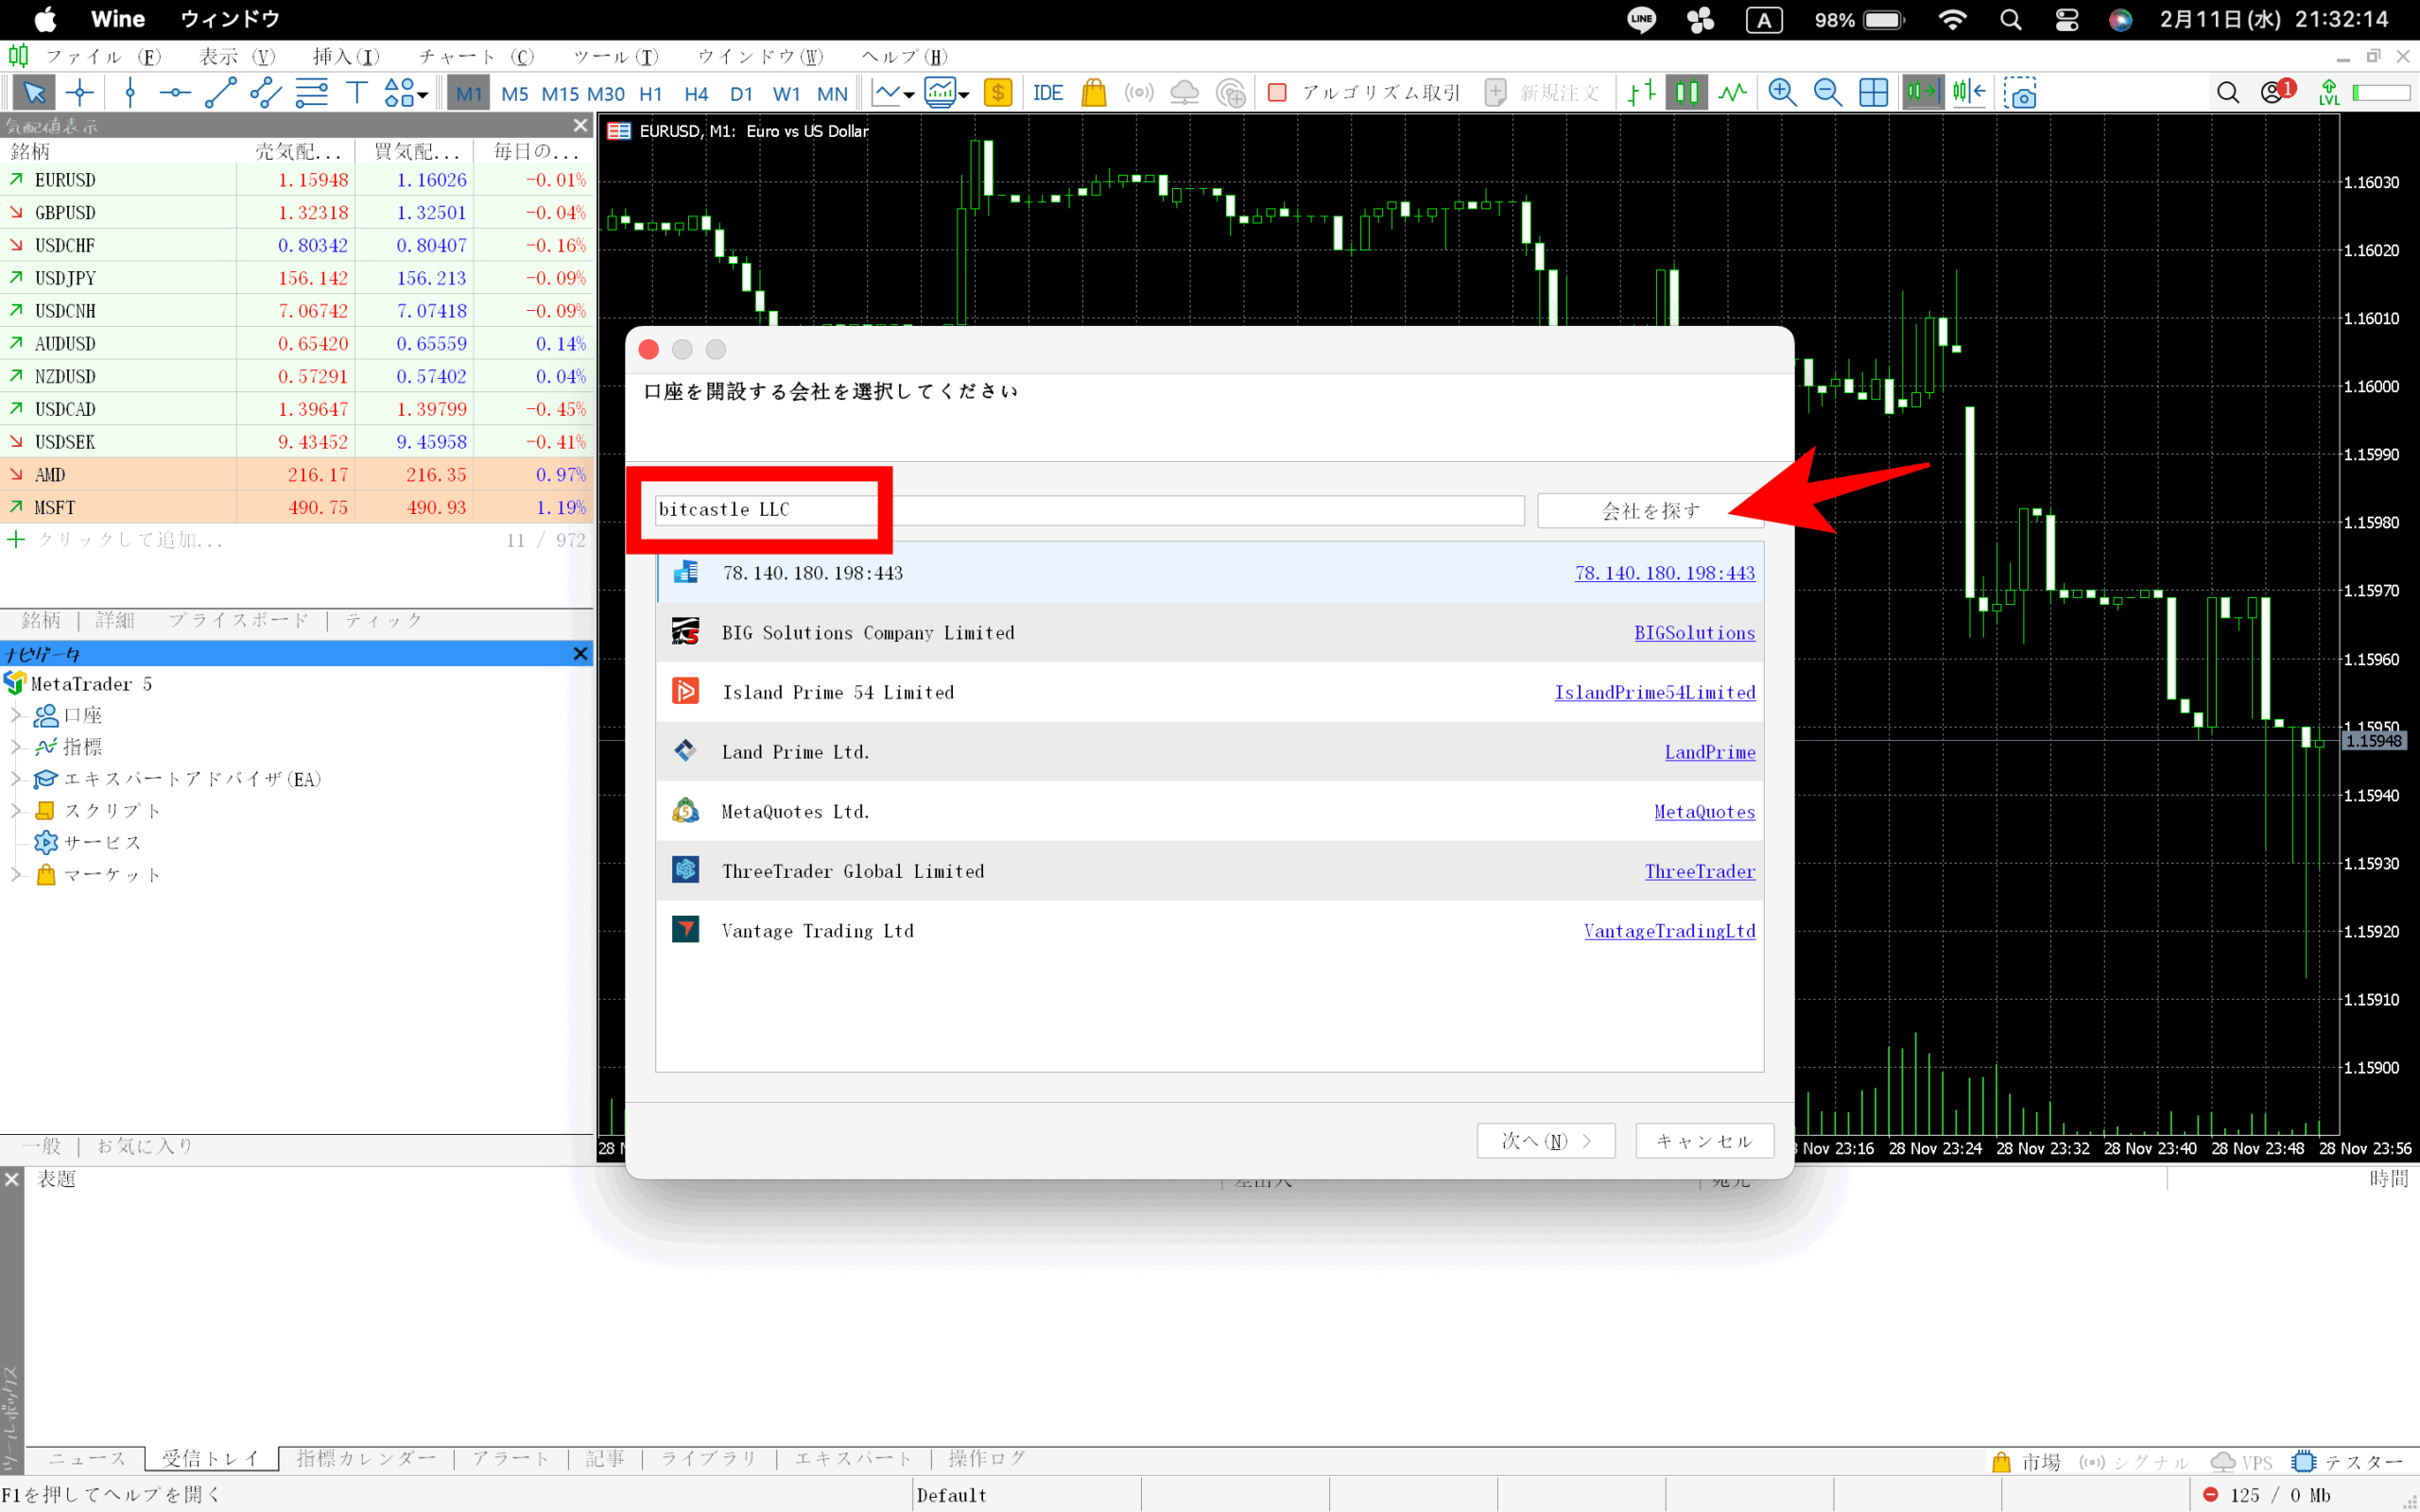Open the IDE MetaEditor button
This screenshot has width=2420, height=1512.
click(x=1047, y=93)
